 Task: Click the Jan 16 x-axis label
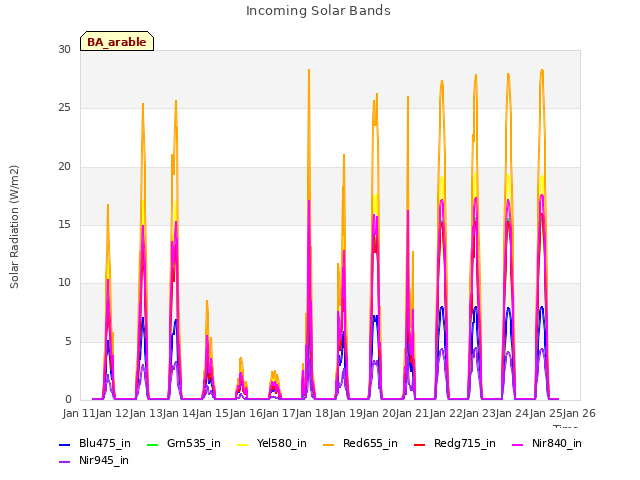tap(246, 413)
